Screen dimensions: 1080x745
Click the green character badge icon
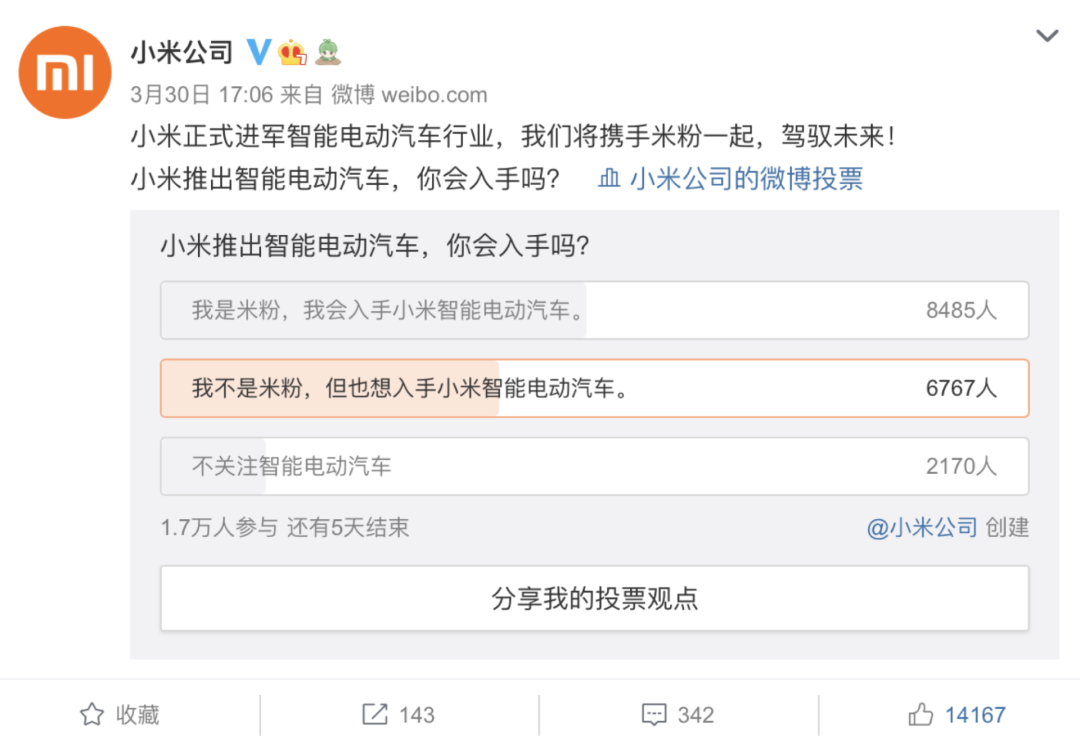pos(327,51)
